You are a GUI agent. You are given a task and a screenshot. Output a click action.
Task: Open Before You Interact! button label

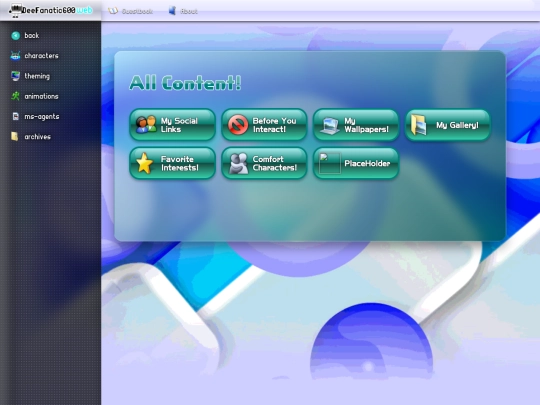click(274, 125)
